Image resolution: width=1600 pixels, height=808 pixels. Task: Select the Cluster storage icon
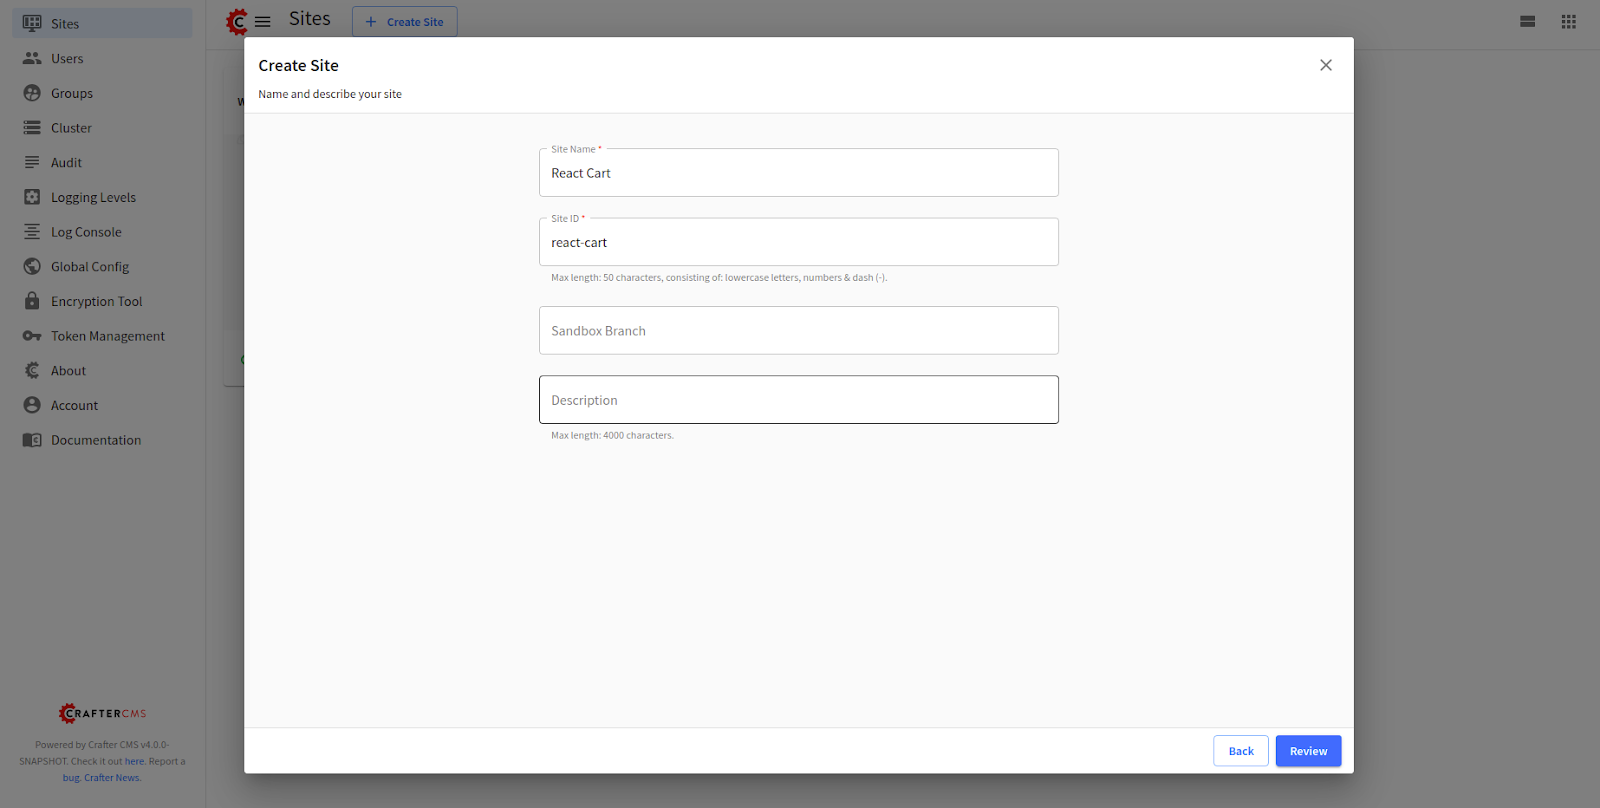click(32, 128)
